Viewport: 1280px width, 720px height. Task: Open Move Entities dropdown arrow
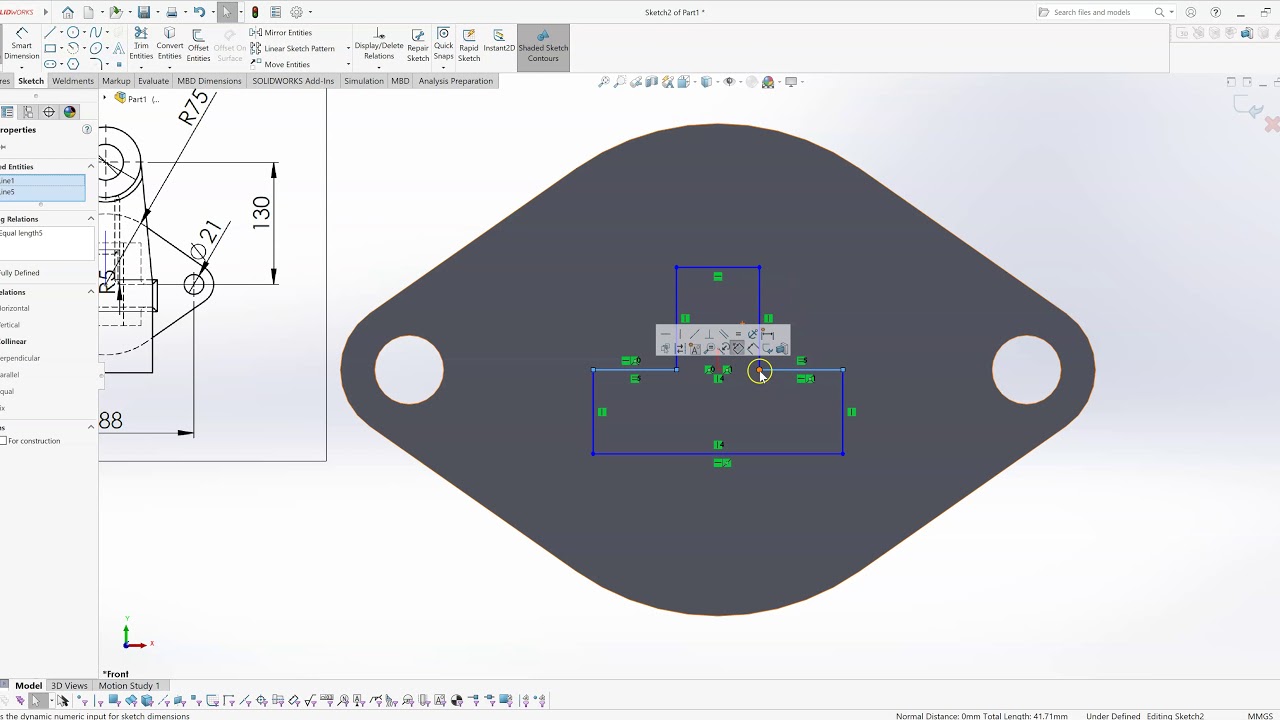tap(348, 64)
